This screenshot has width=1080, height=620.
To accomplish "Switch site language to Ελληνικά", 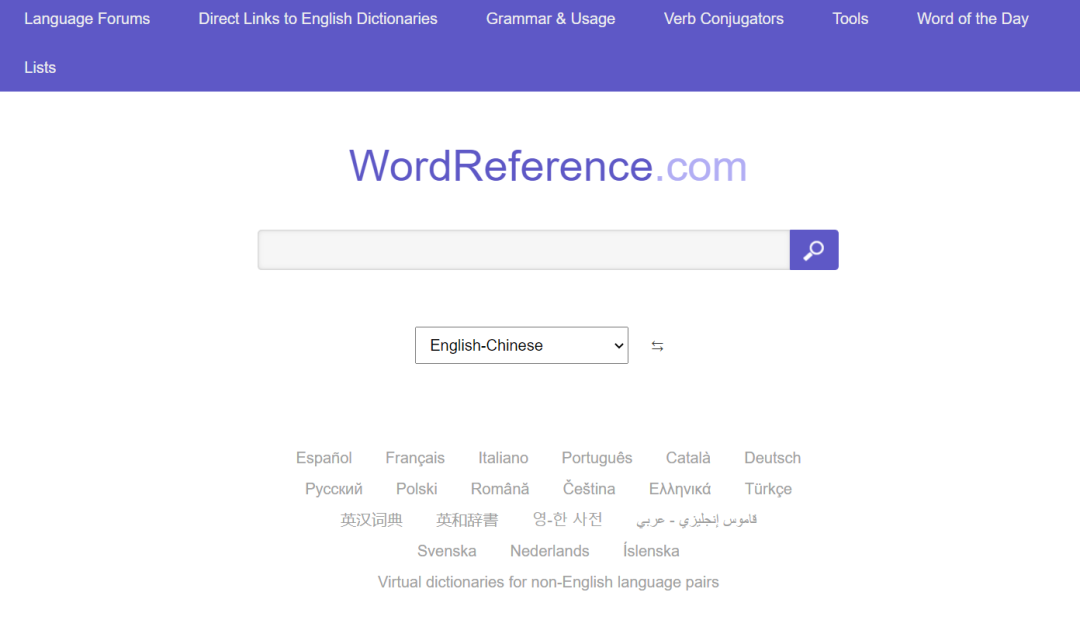I will point(679,489).
